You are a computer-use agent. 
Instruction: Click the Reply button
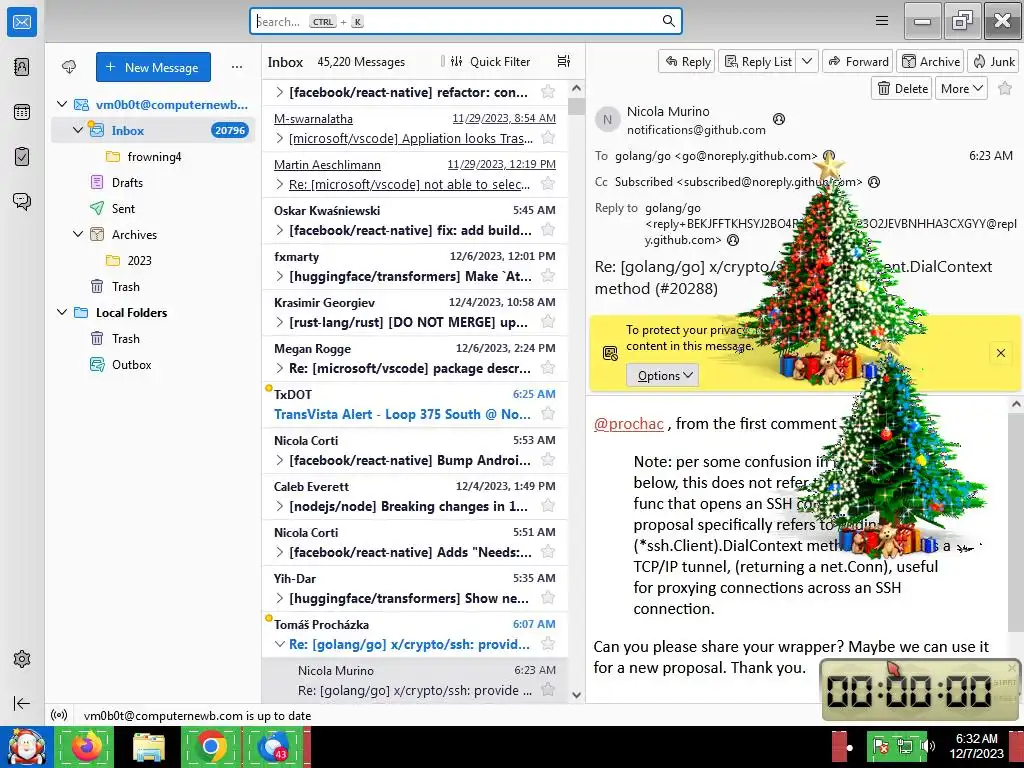pos(687,61)
